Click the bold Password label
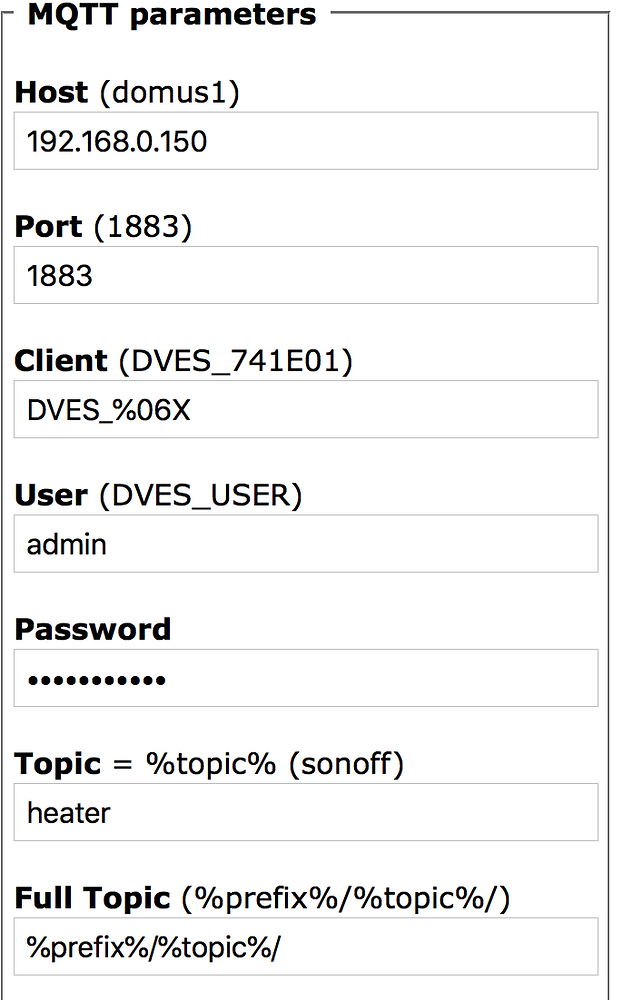This screenshot has height=1000, width=622. (93, 629)
